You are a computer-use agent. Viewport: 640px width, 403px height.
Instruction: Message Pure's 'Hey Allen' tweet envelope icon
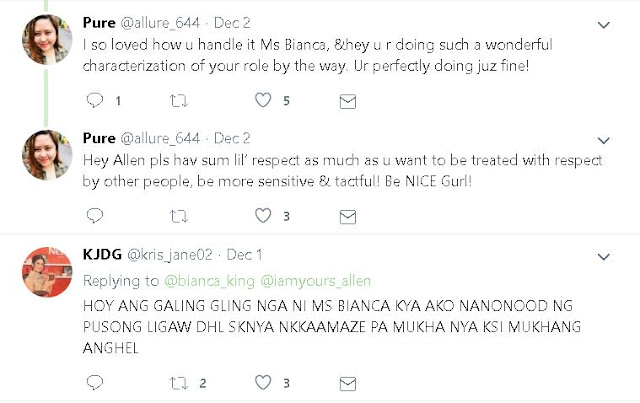(347, 215)
